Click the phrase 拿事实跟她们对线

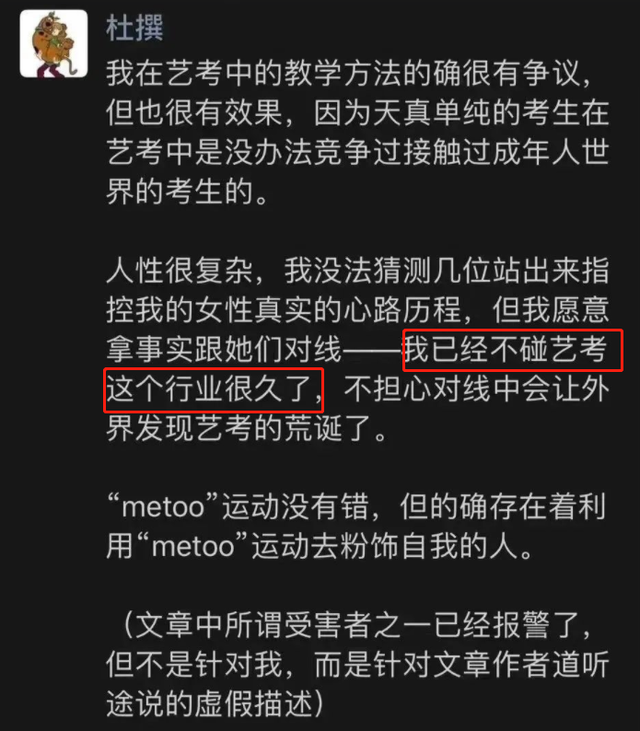224,349
